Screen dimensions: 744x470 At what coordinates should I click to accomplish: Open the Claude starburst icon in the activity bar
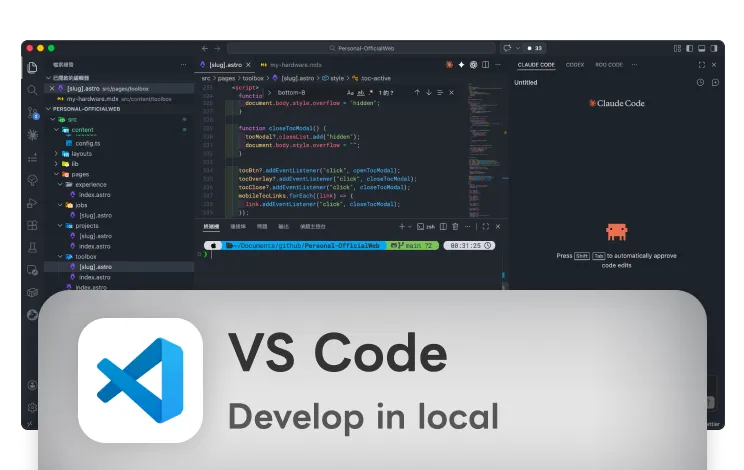tap(32, 135)
